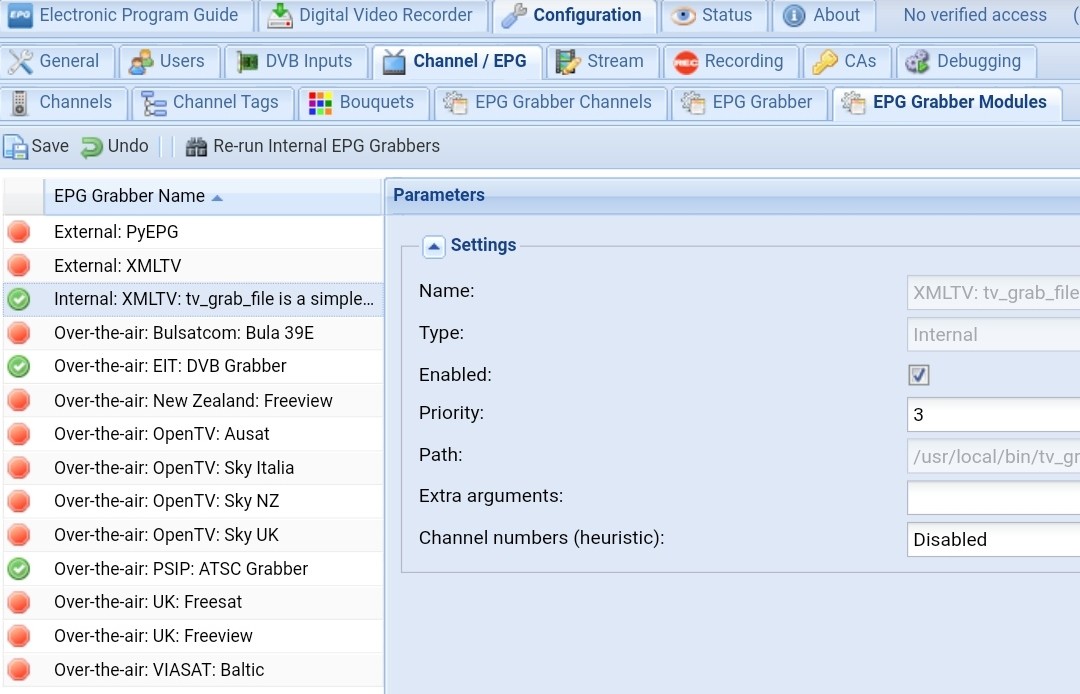Select Internal XMLTV tv_grab_file row
The image size is (1080, 694).
tap(193, 299)
